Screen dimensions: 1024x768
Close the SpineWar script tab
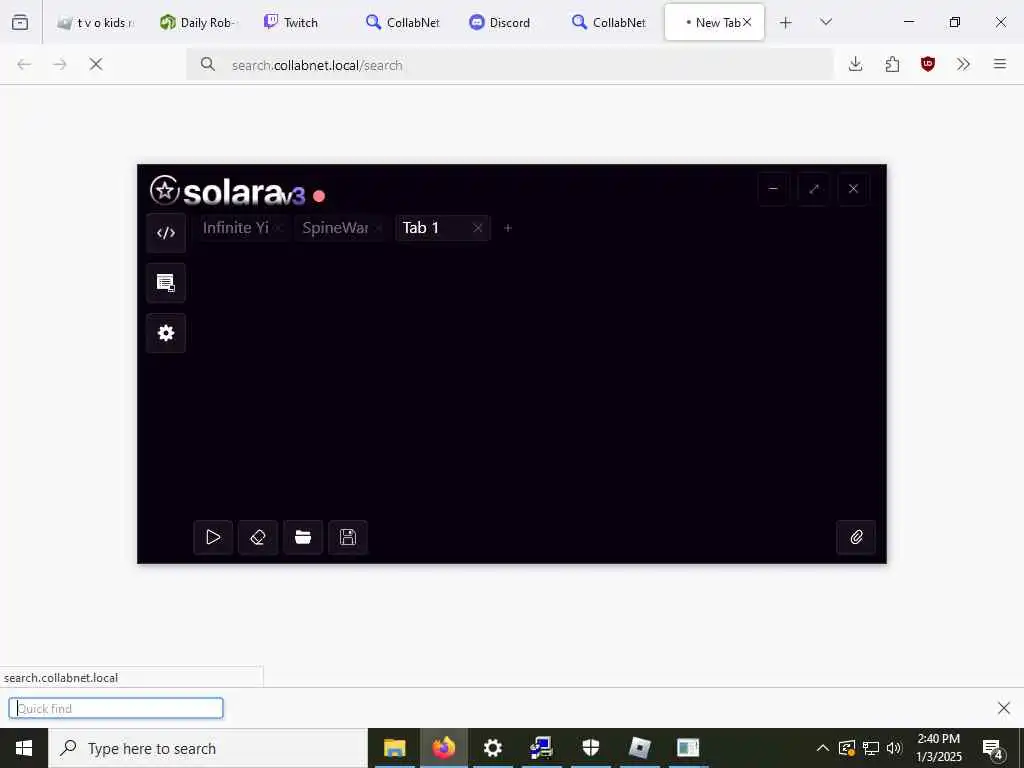click(379, 228)
